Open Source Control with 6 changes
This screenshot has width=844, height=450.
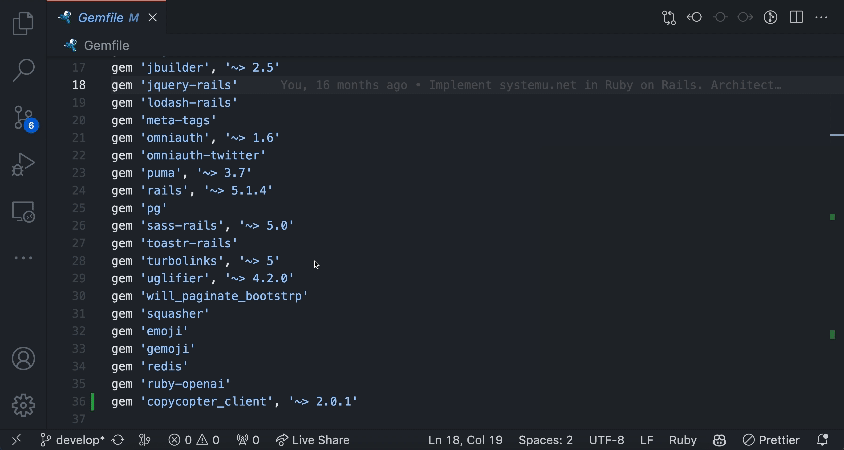coord(23,118)
